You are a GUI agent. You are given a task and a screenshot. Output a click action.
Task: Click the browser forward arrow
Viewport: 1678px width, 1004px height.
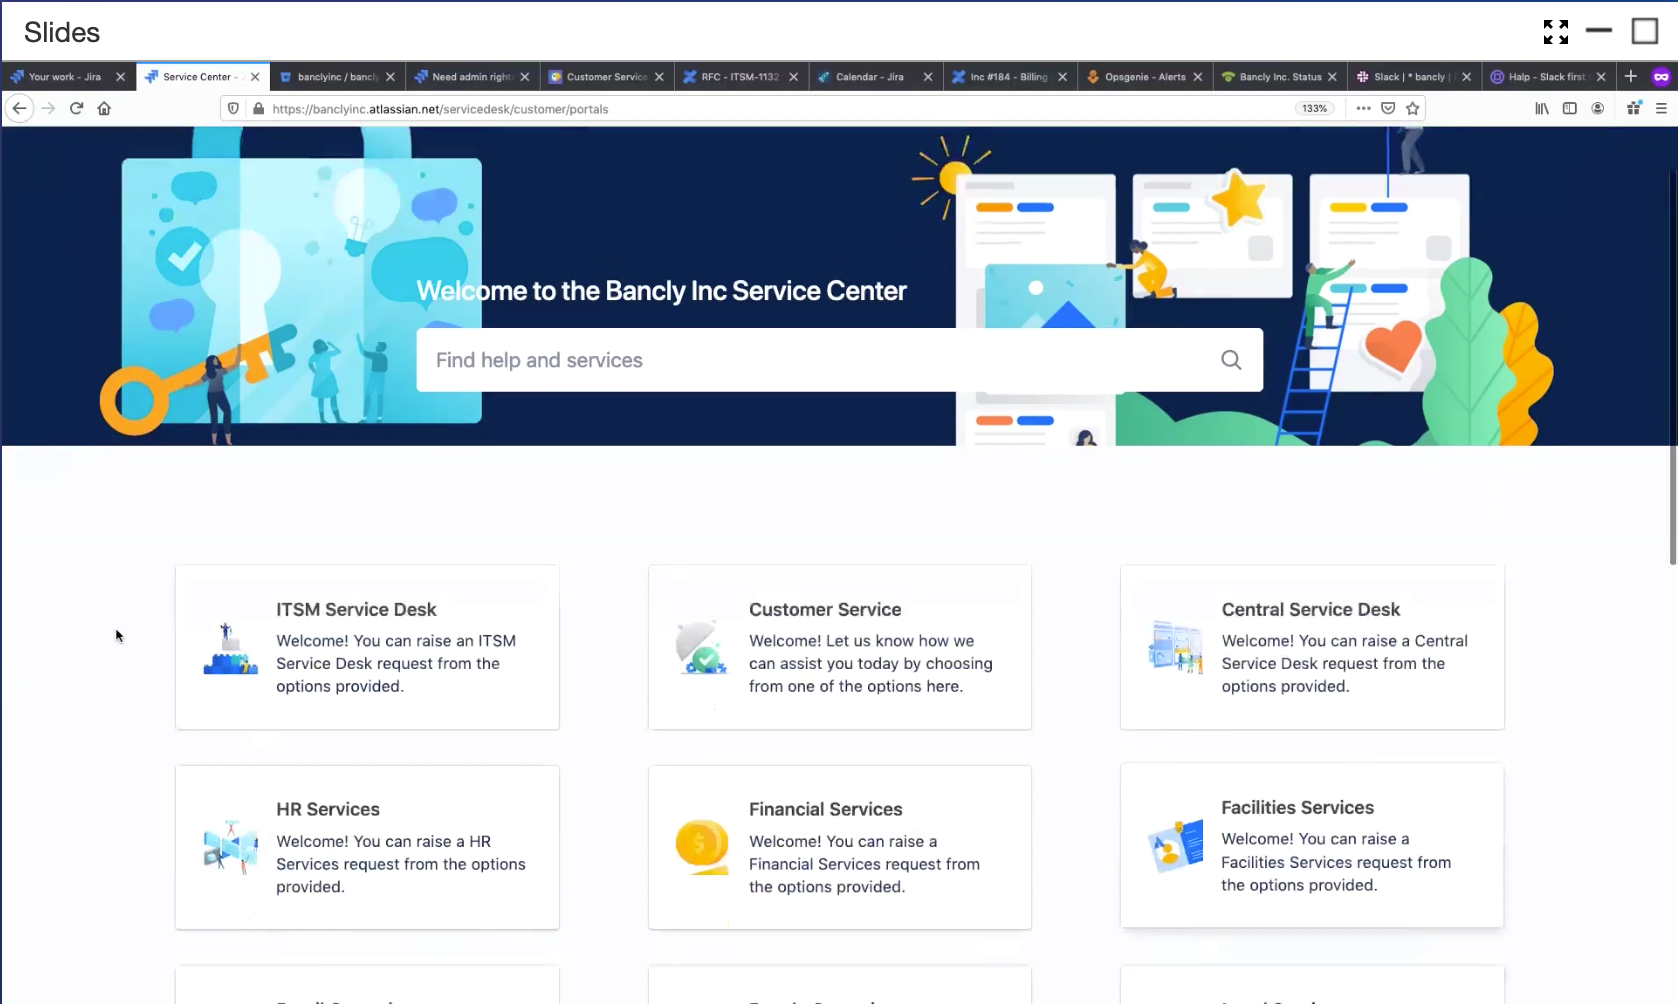[x=48, y=108]
